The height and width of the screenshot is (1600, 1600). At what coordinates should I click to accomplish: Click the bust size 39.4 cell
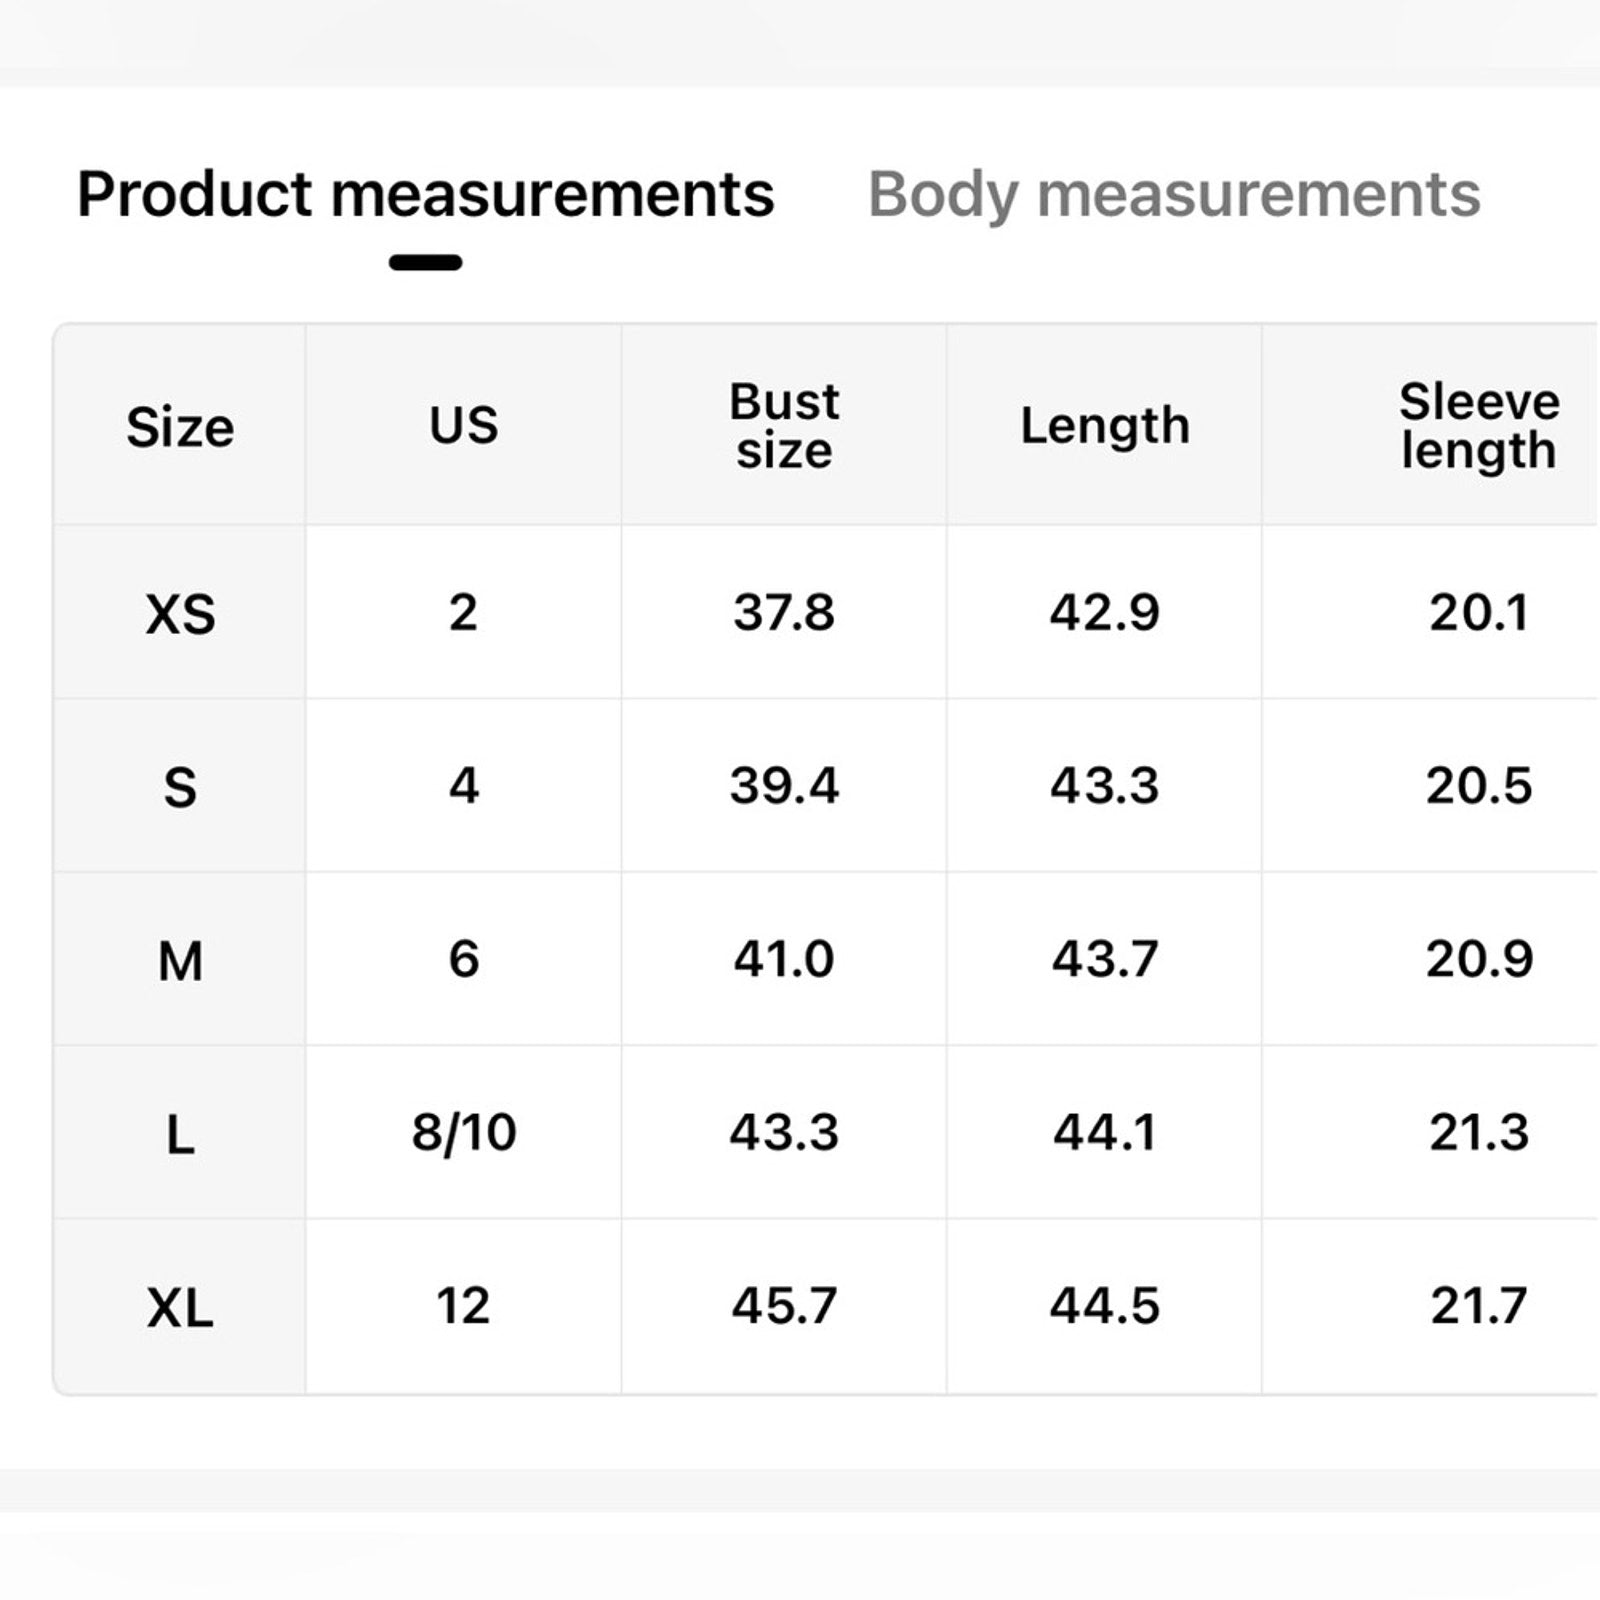tap(783, 789)
